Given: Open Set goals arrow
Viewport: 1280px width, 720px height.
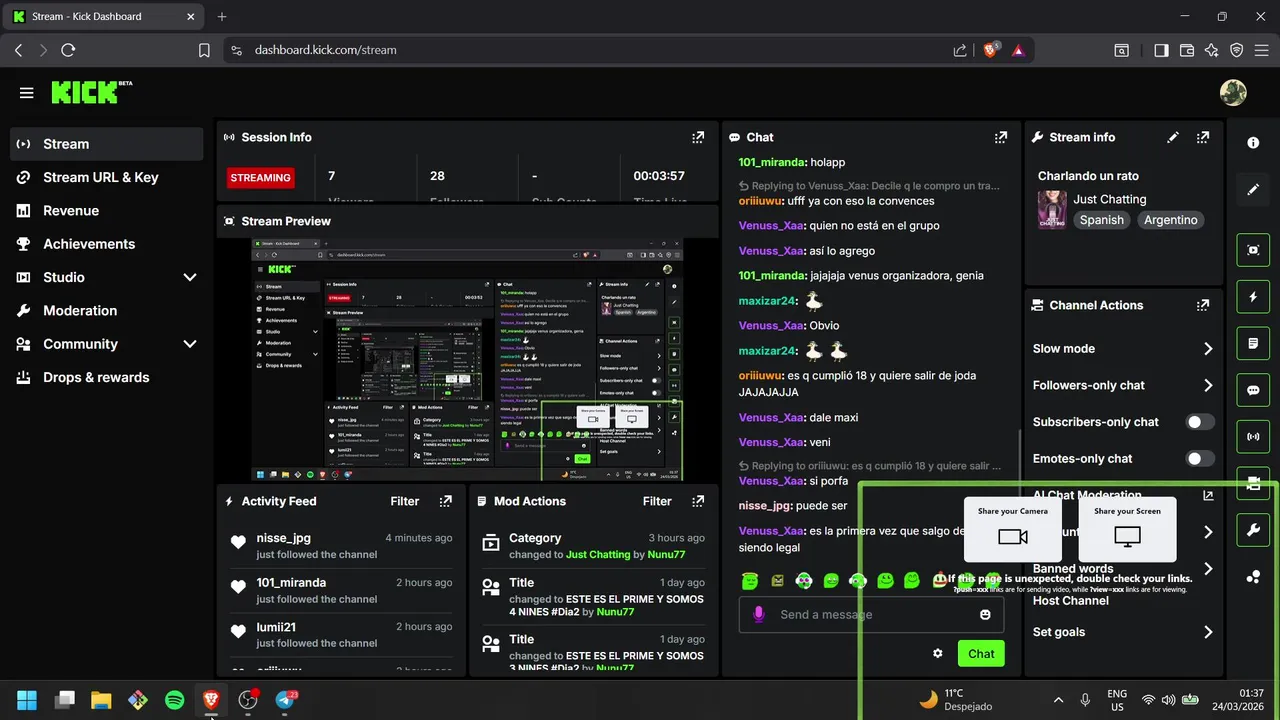Looking at the screenshot, I should (x=1208, y=632).
